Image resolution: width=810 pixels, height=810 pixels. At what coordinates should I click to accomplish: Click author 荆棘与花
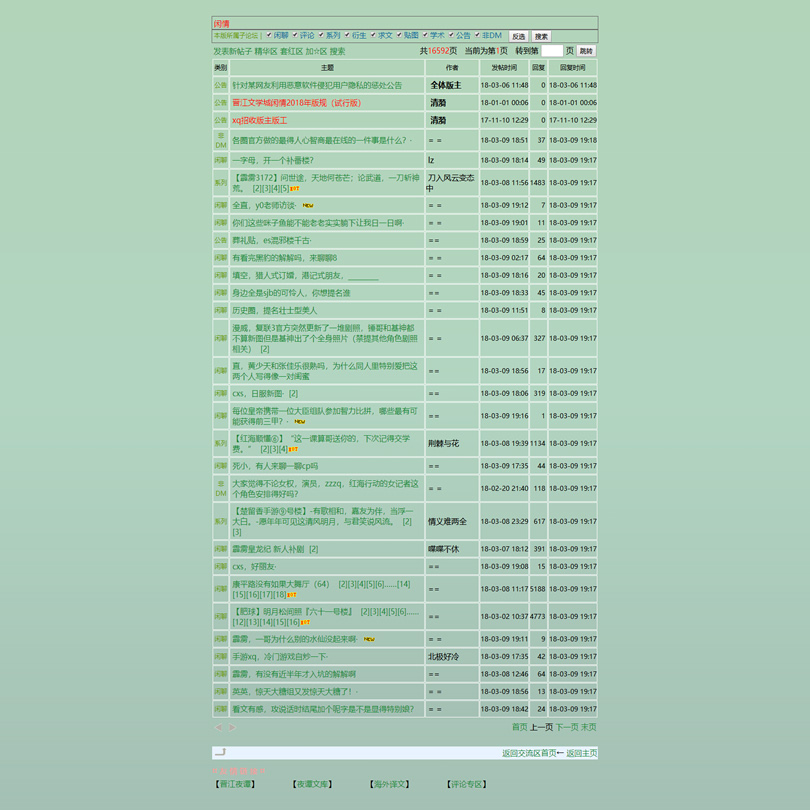(443, 443)
